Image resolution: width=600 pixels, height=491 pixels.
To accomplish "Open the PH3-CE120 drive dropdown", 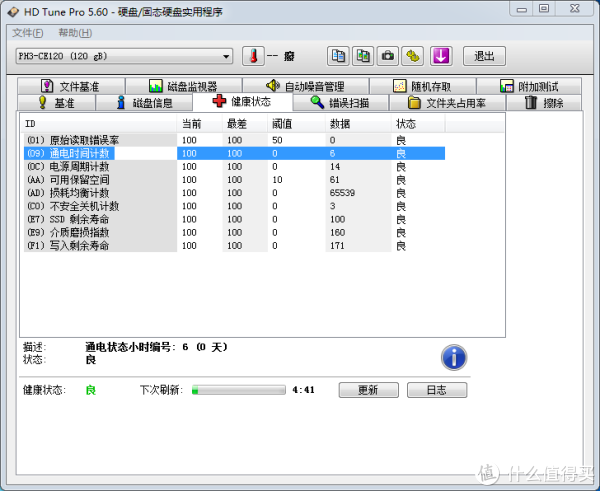I will pos(124,56).
